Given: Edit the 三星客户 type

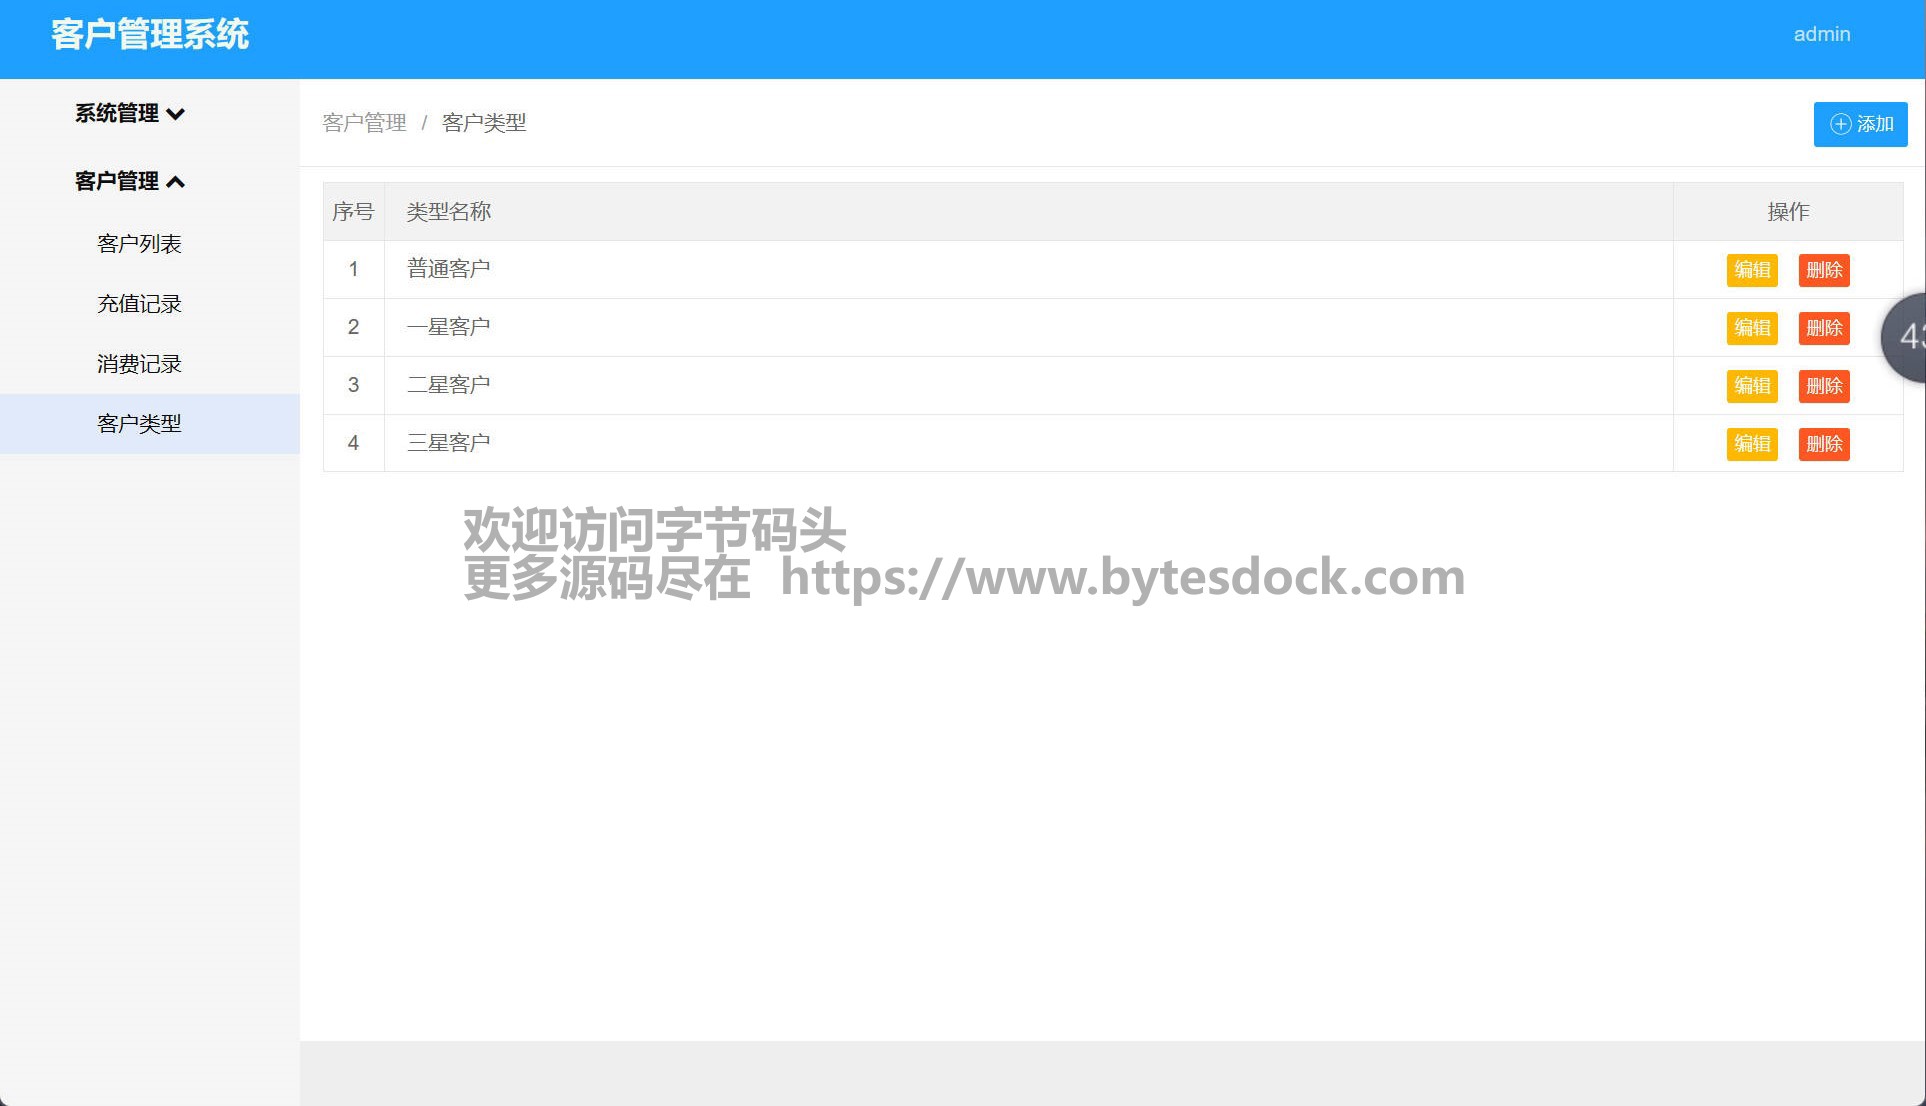Looking at the screenshot, I should click(1751, 444).
